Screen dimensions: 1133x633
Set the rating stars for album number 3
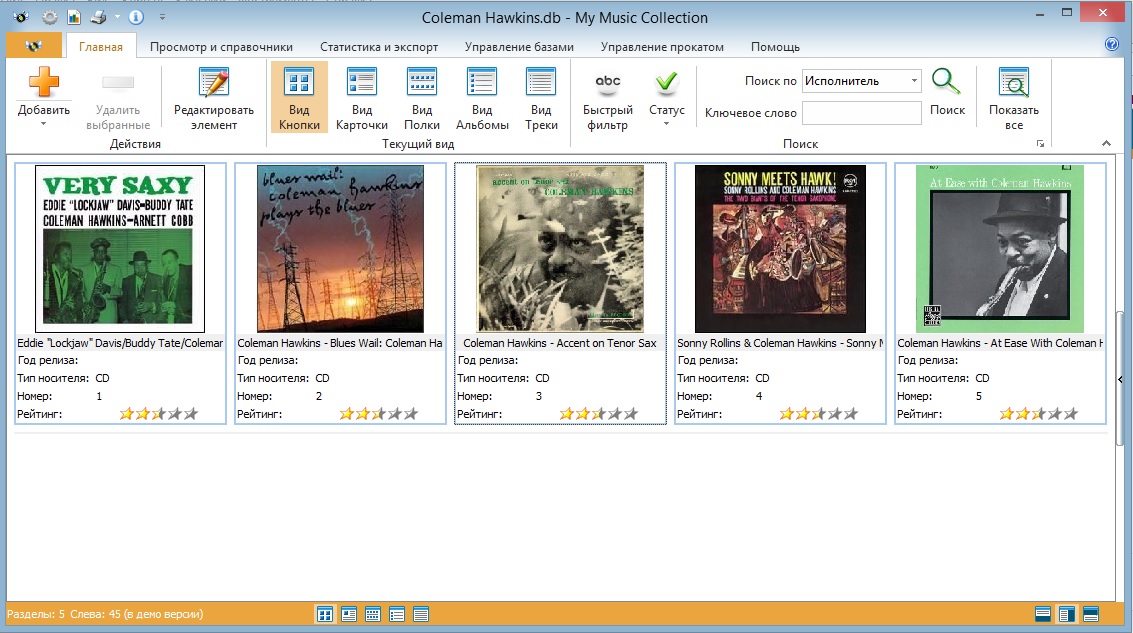(x=599, y=414)
